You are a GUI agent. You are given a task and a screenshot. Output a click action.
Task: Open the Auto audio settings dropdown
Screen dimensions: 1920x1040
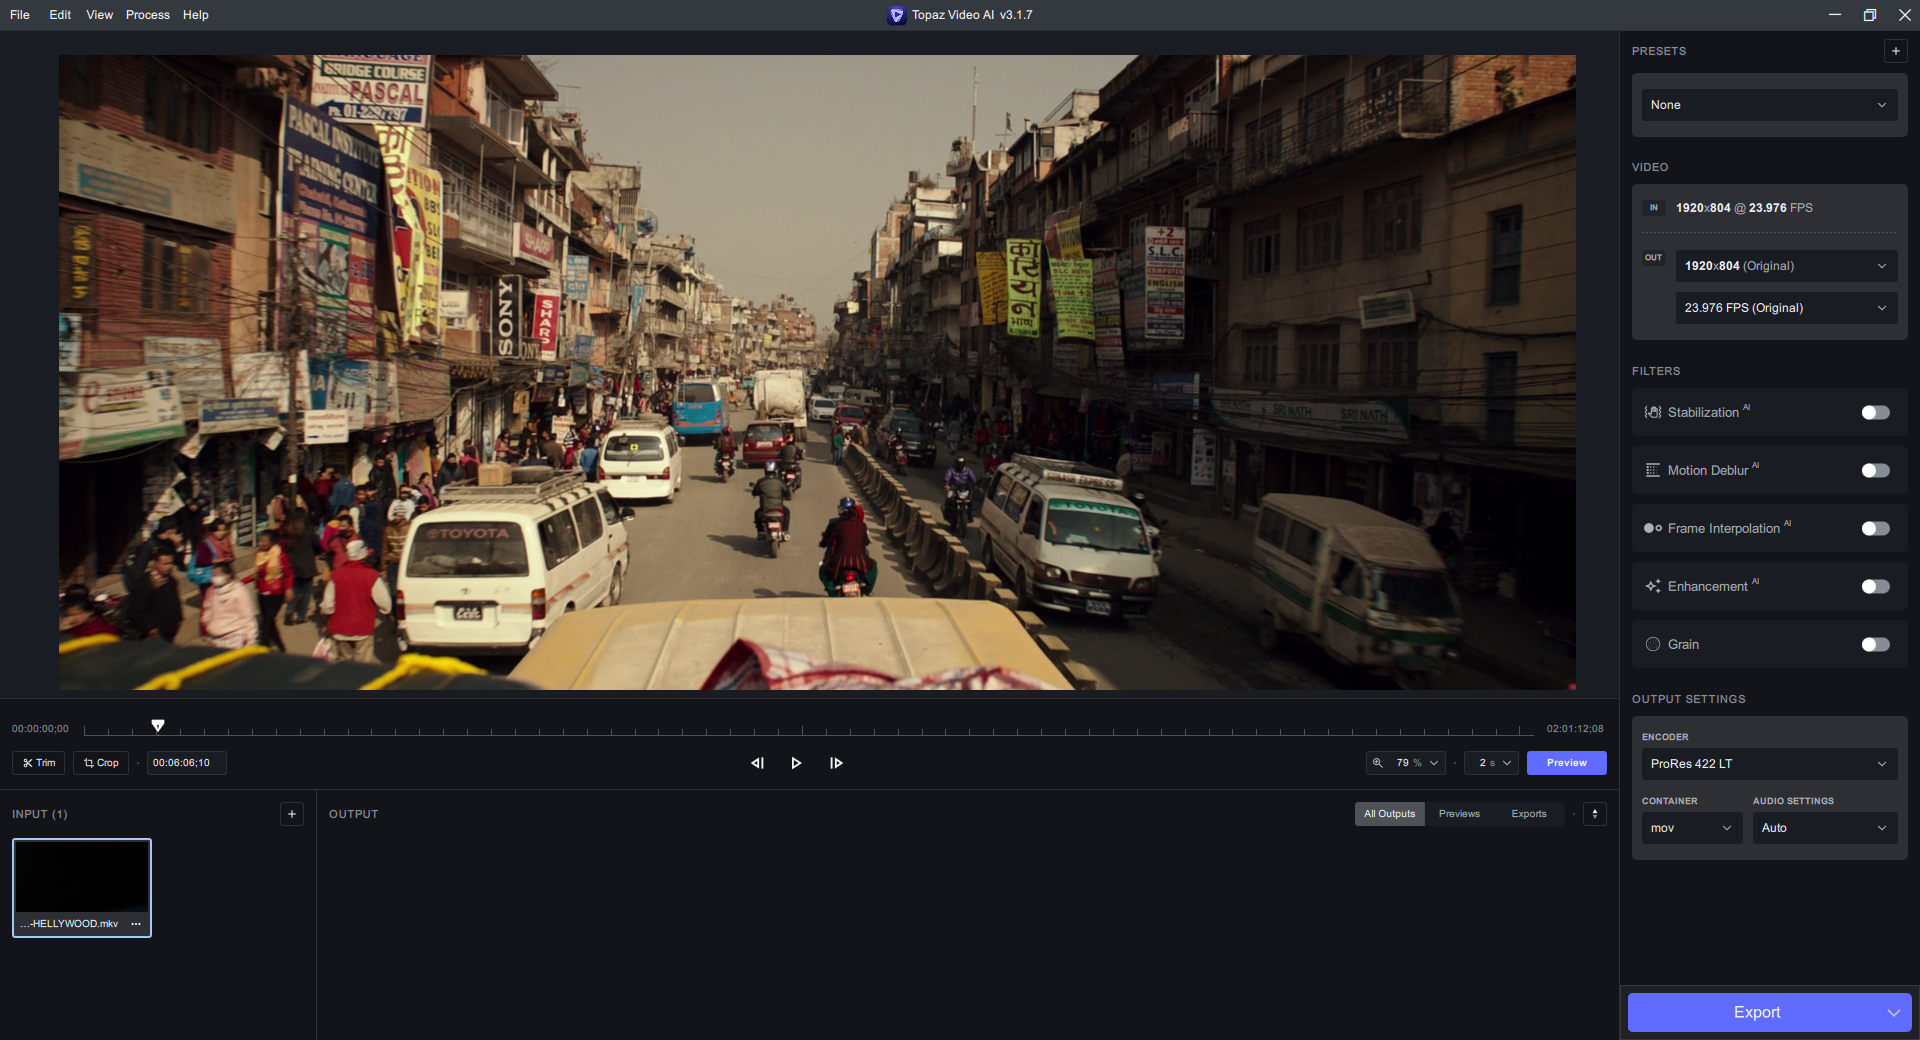point(1825,828)
